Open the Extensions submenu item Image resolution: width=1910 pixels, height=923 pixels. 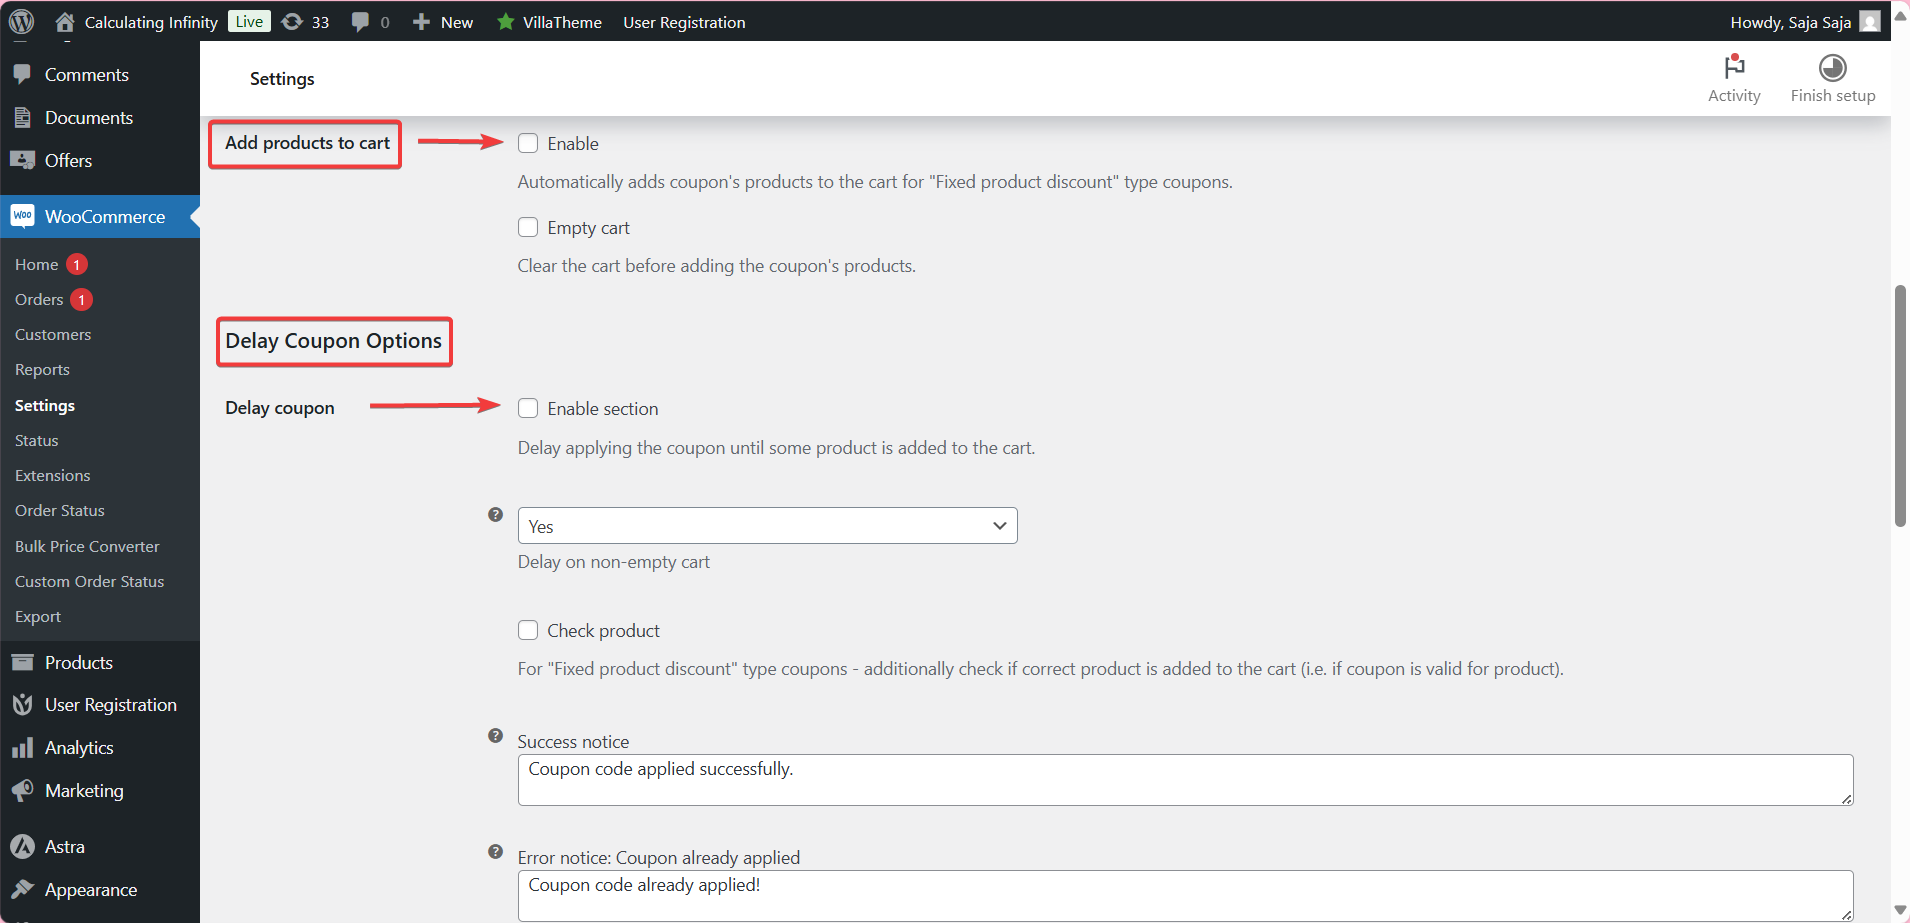click(53, 475)
